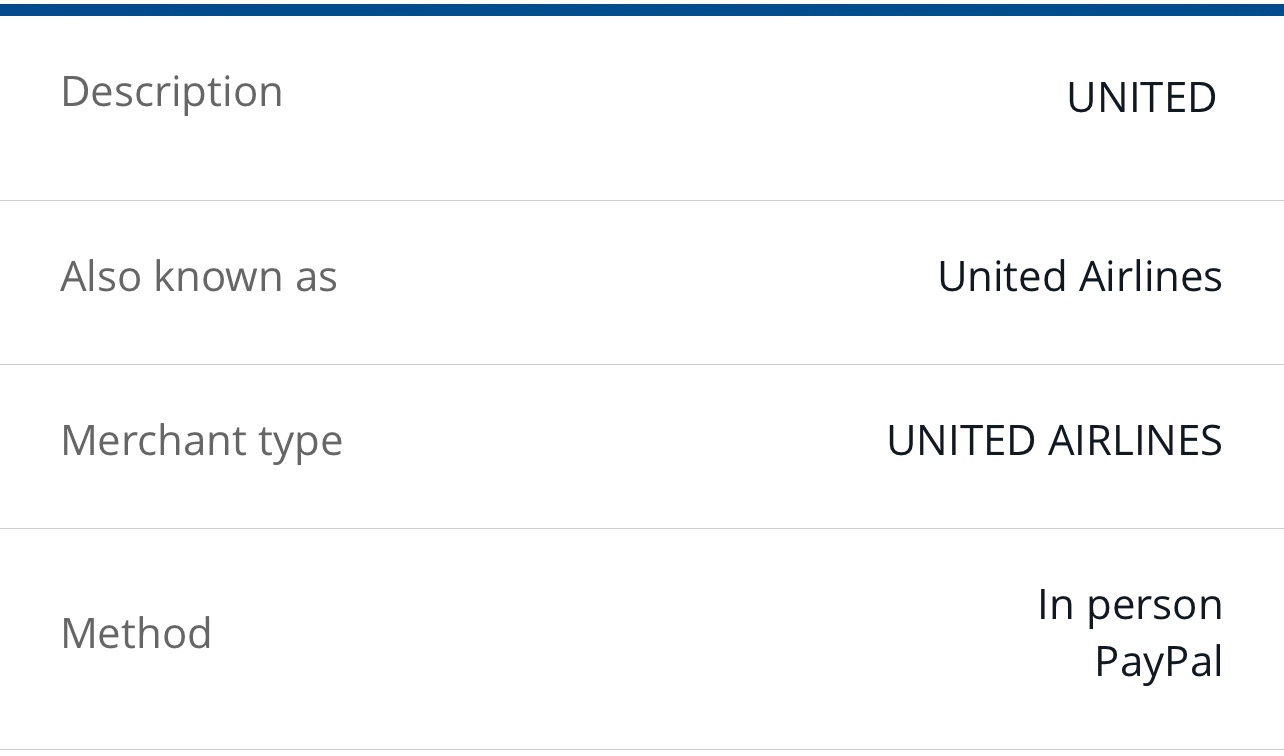Viewport: 1284px width, 756px height.
Task: Select the UNITED description value
Action: click(1141, 98)
